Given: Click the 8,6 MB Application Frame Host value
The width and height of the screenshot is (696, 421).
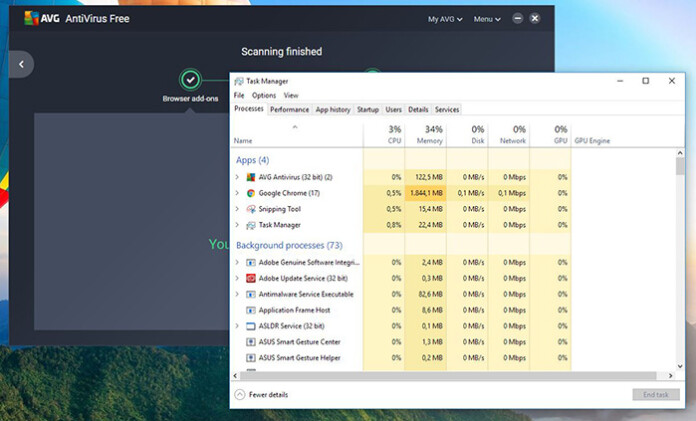Looking at the screenshot, I should [x=432, y=310].
